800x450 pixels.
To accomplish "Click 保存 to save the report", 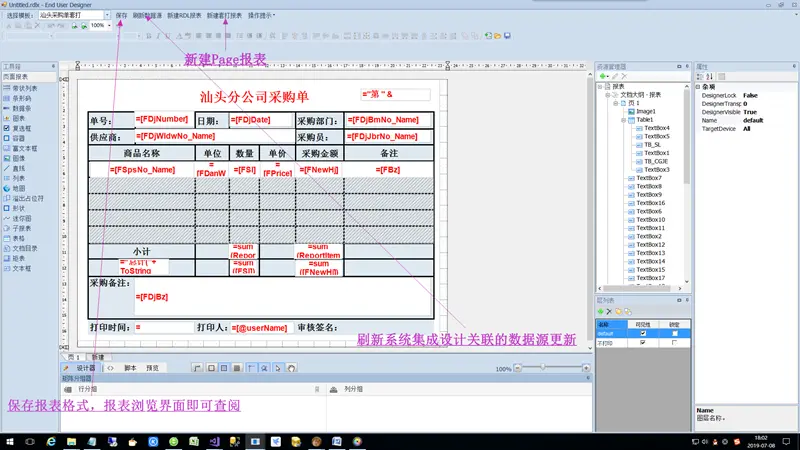I will point(121,16).
